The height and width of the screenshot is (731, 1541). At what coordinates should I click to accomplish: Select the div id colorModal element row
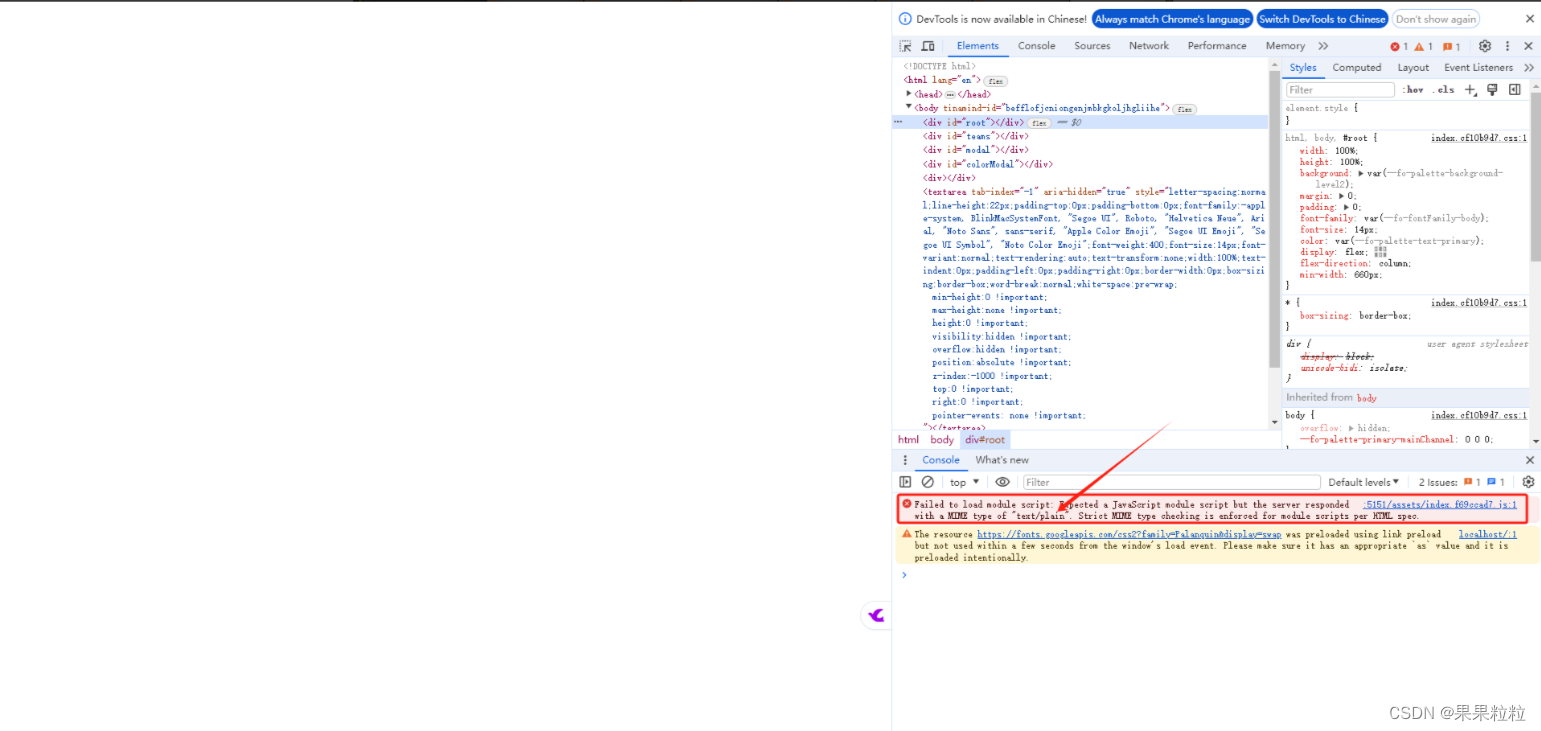pyautogui.click(x=1081, y=164)
